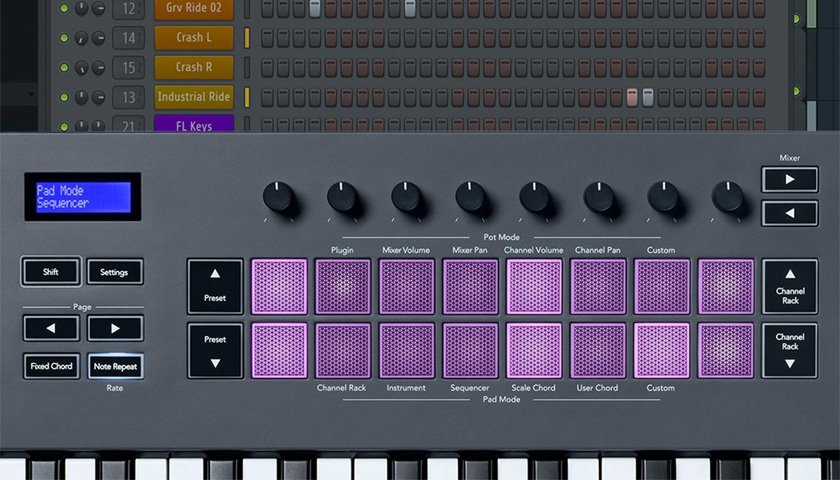The height and width of the screenshot is (480, 840).
Task: Tap the pad labeled Plugin pot mode
Action: (343, 287)
